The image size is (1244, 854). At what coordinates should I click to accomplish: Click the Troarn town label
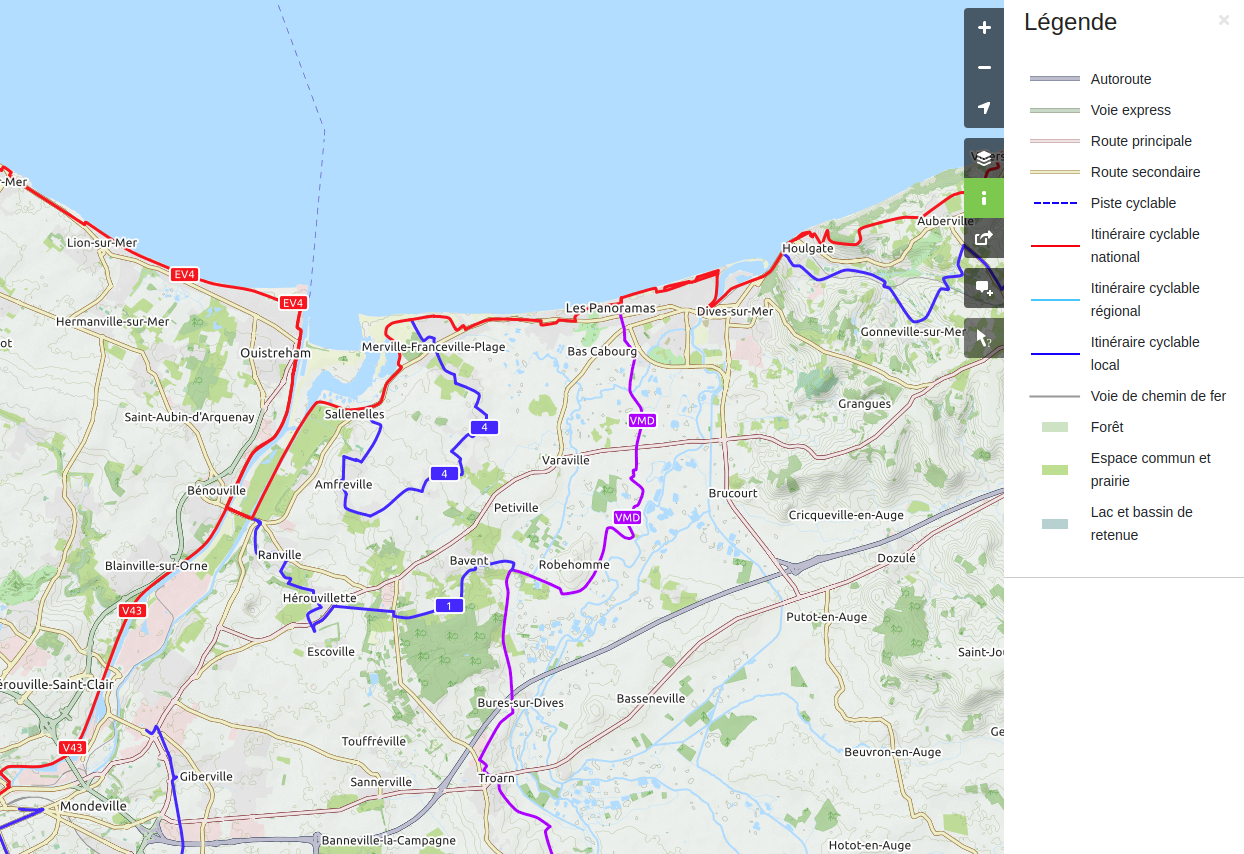pos(496,777)
